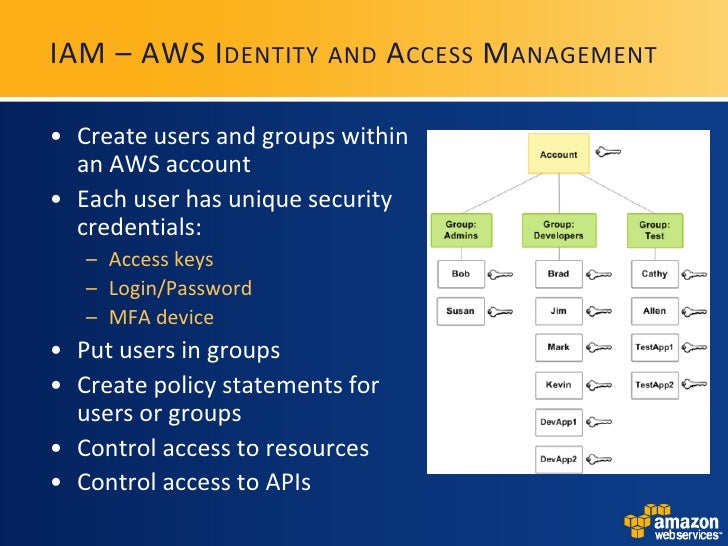Image resolution: width=728 pixels, height=546 pixels.
Task: Click the key icon next to TestApp2
Action: click(695, 384)
